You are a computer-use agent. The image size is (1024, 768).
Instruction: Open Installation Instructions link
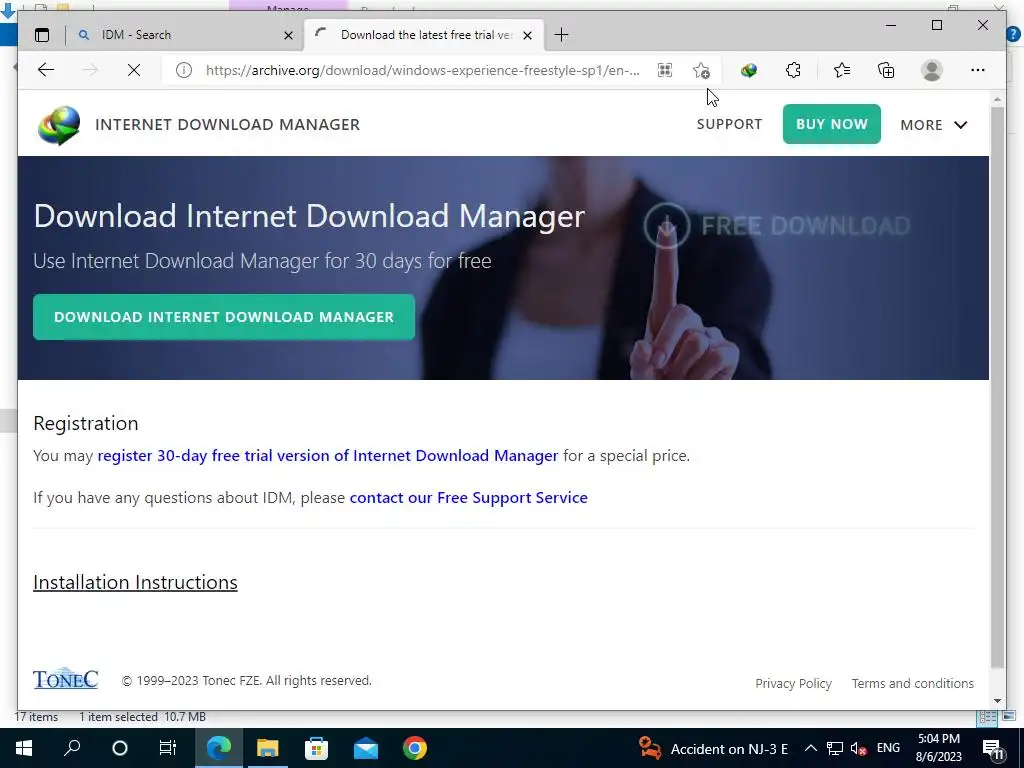(x=135, y=582)
